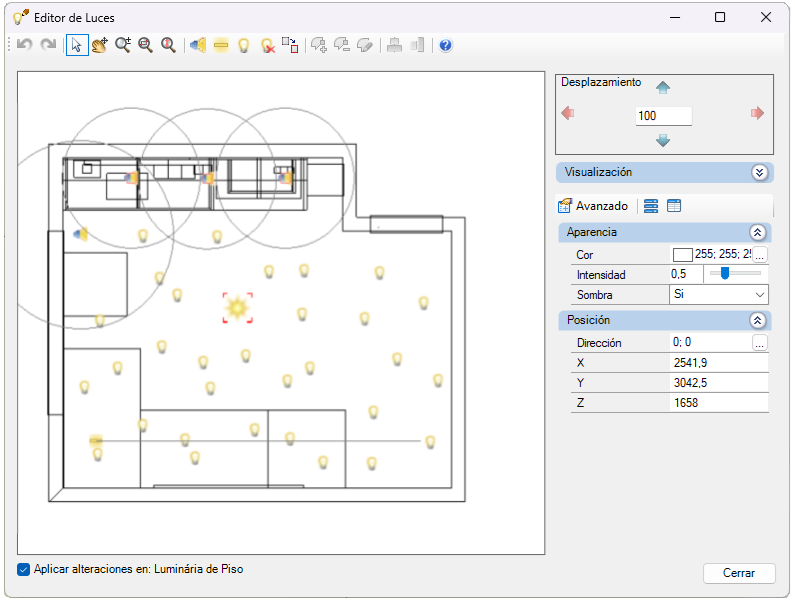Click the Cerrar button

click(739, 573)
